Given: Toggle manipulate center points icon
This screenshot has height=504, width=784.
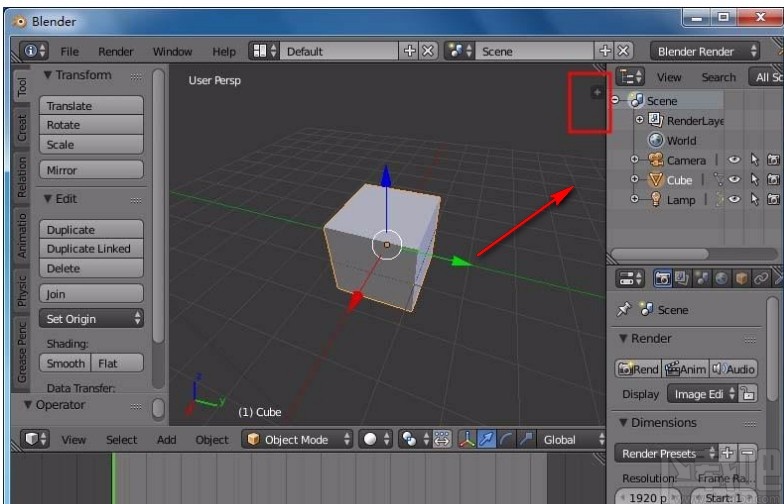Looking at the screenshot, I should pyautogui.click(x=442, y=440).
